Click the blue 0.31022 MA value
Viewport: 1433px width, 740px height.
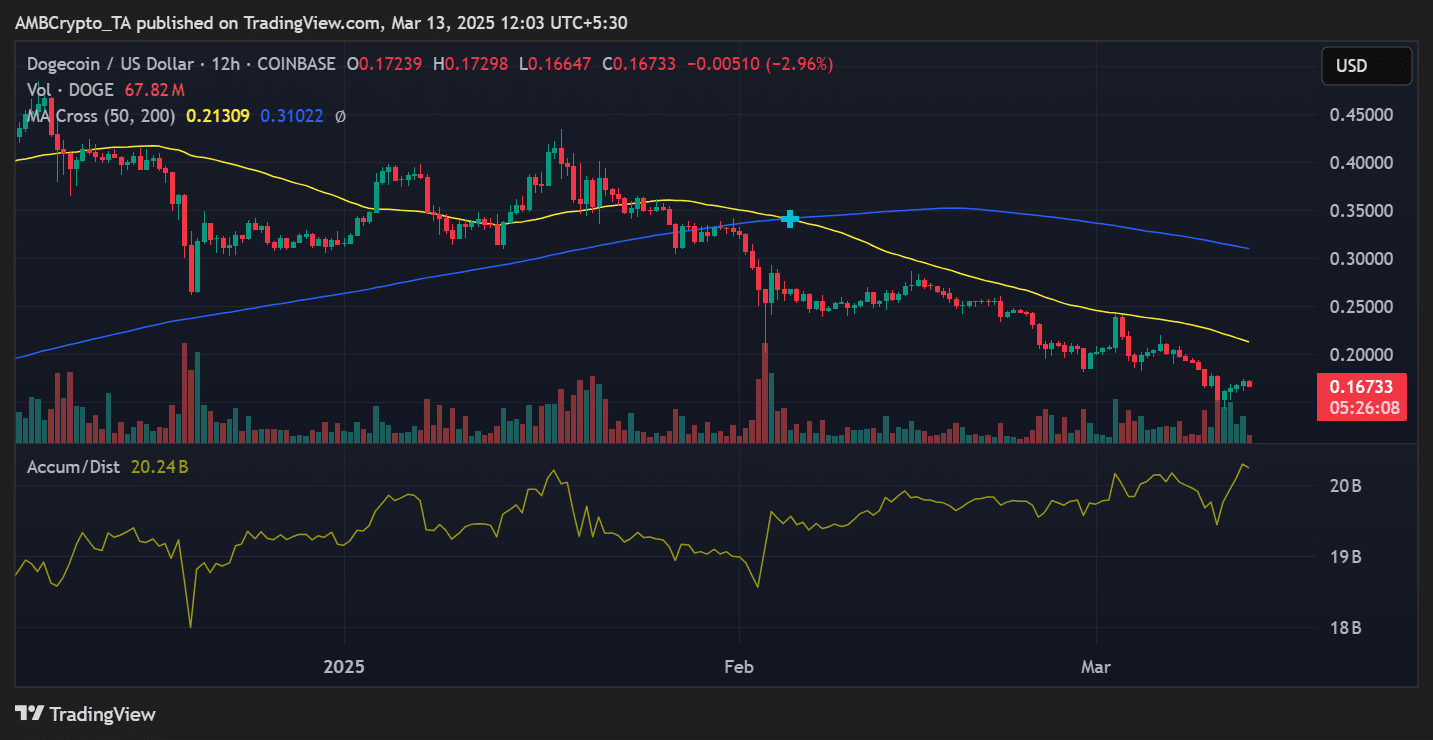[x=291, y=116]
